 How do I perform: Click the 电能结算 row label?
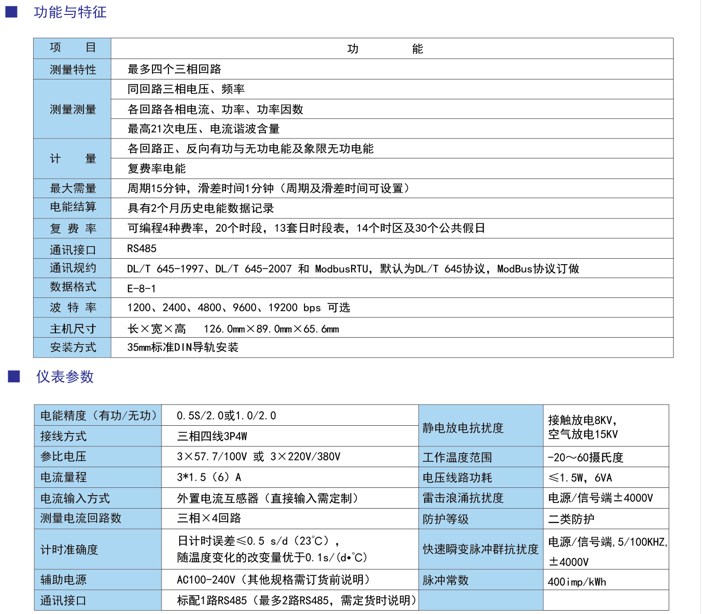(72, 207)
